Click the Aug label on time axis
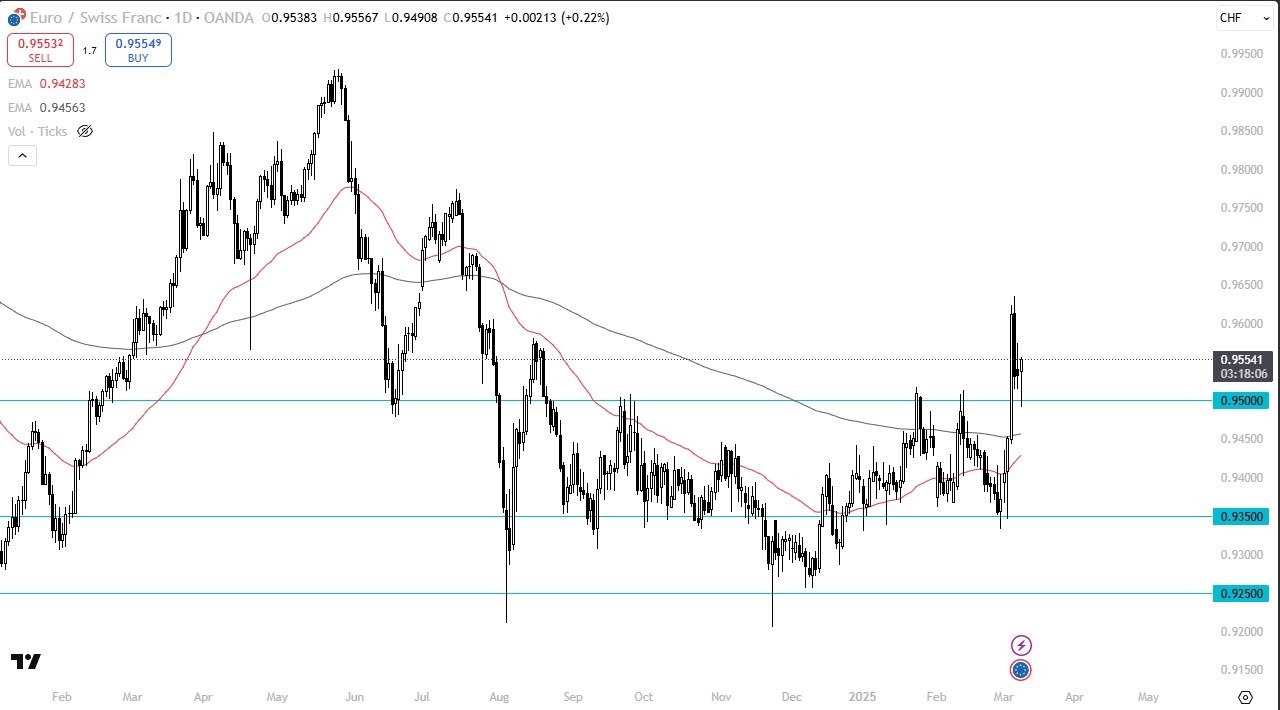This screenshot has height=710, width=1280. tap(500, 697)
